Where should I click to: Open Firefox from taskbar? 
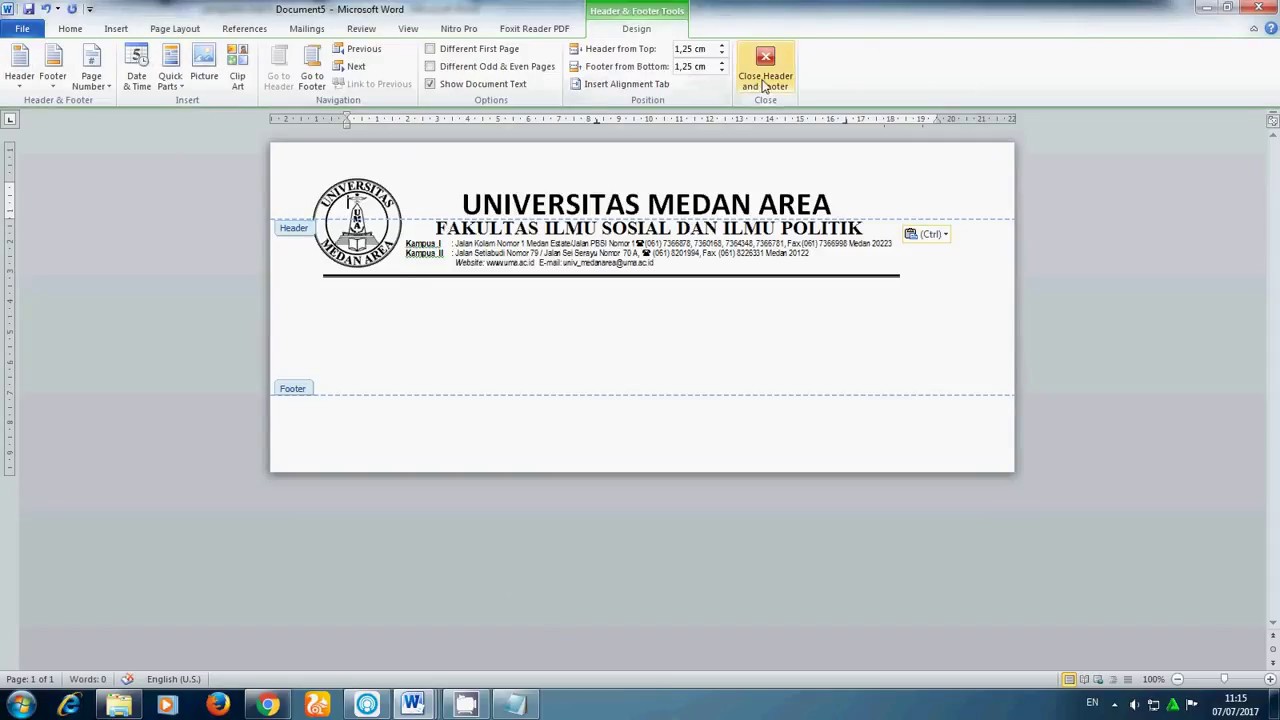218,705
